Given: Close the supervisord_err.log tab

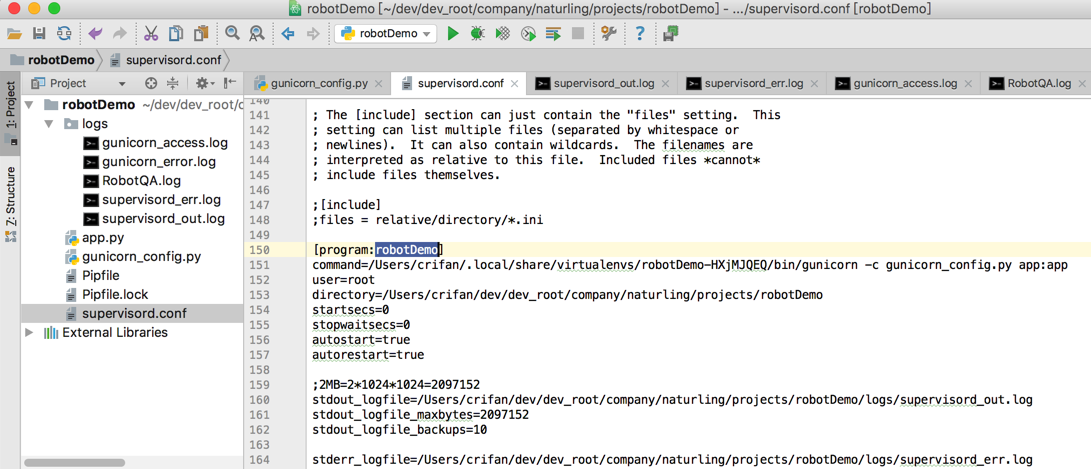Looking at the screenshot, I should (814, 84).
